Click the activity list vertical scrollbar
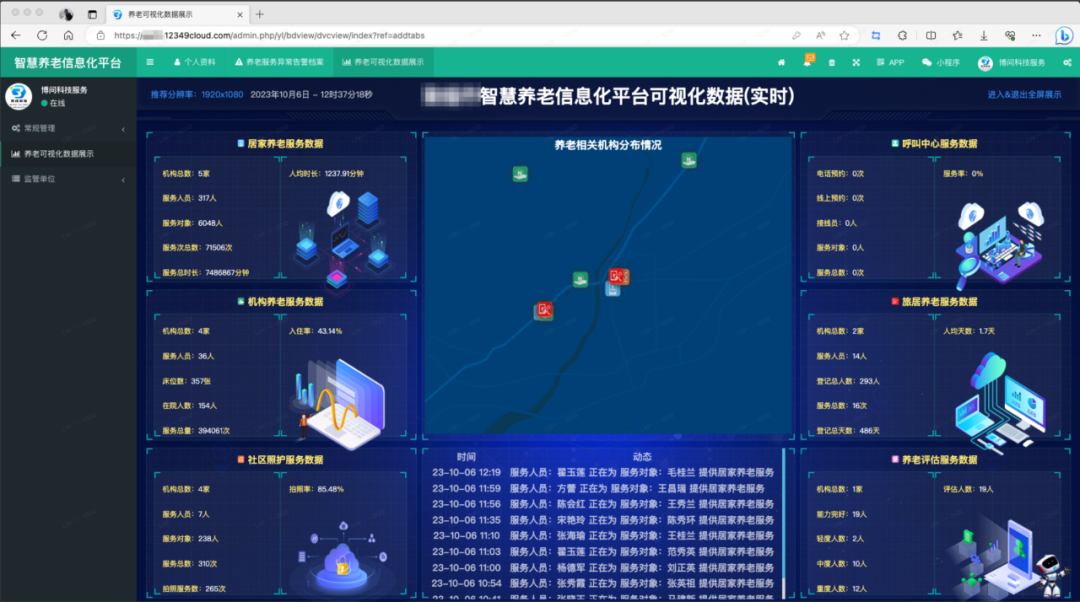The width and height of the screenshot is (1080, 602). coord(783,520)
